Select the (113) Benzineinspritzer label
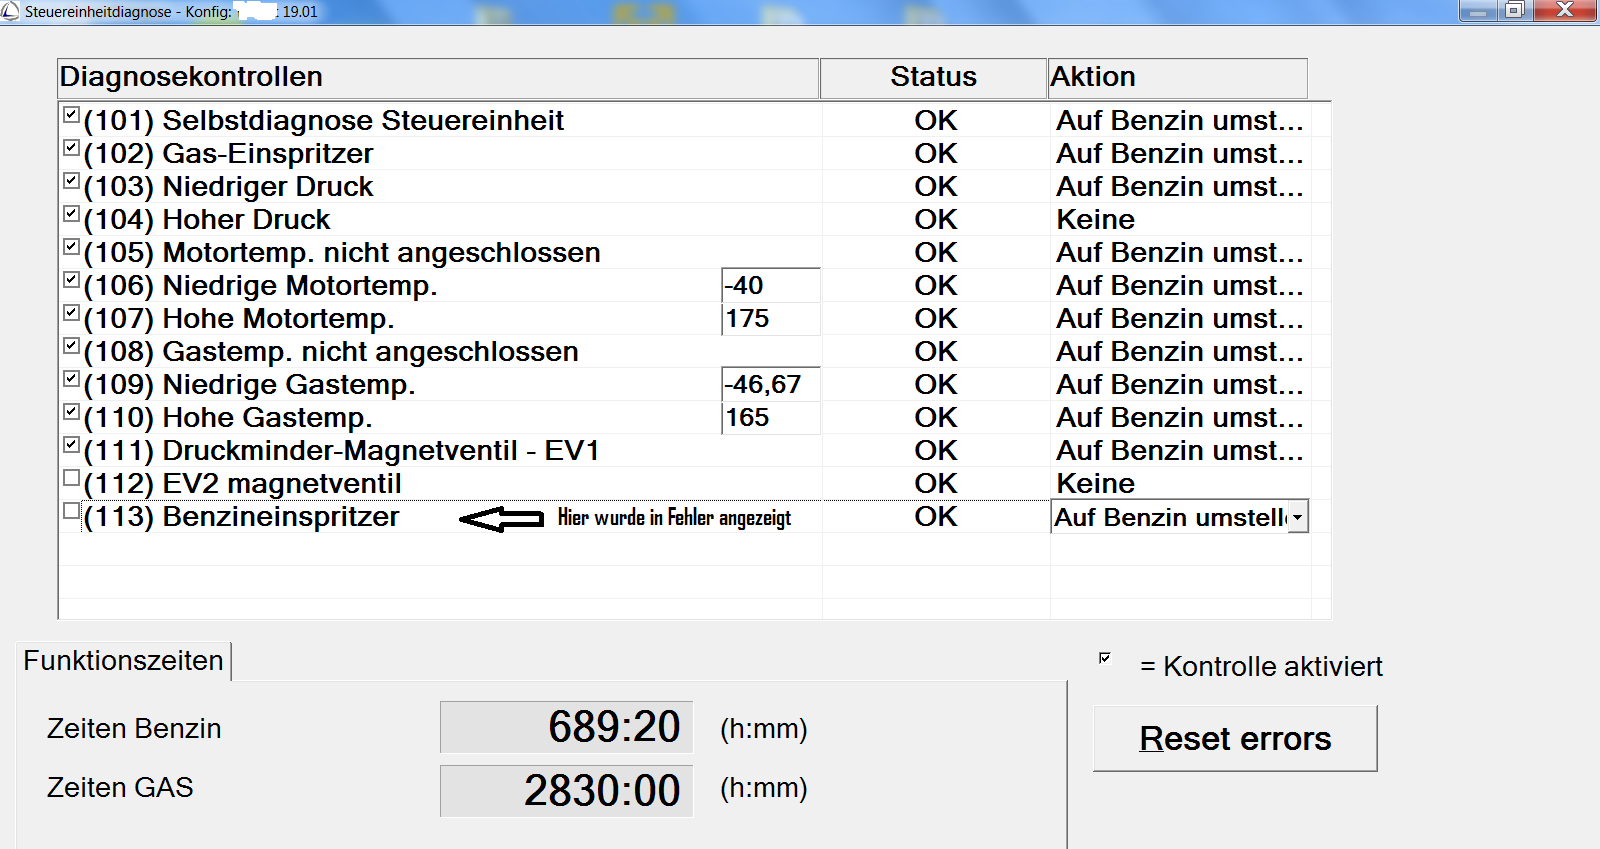1600x849 pixels. click(241, 516)
